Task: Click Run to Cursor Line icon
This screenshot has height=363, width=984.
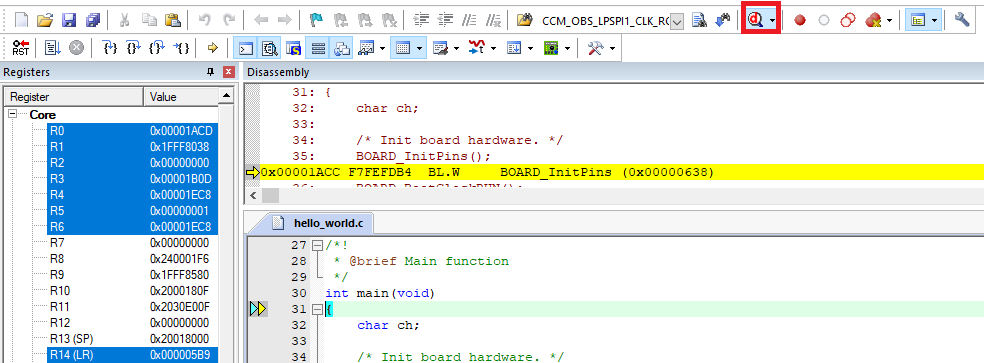Action: pos(181,48)
